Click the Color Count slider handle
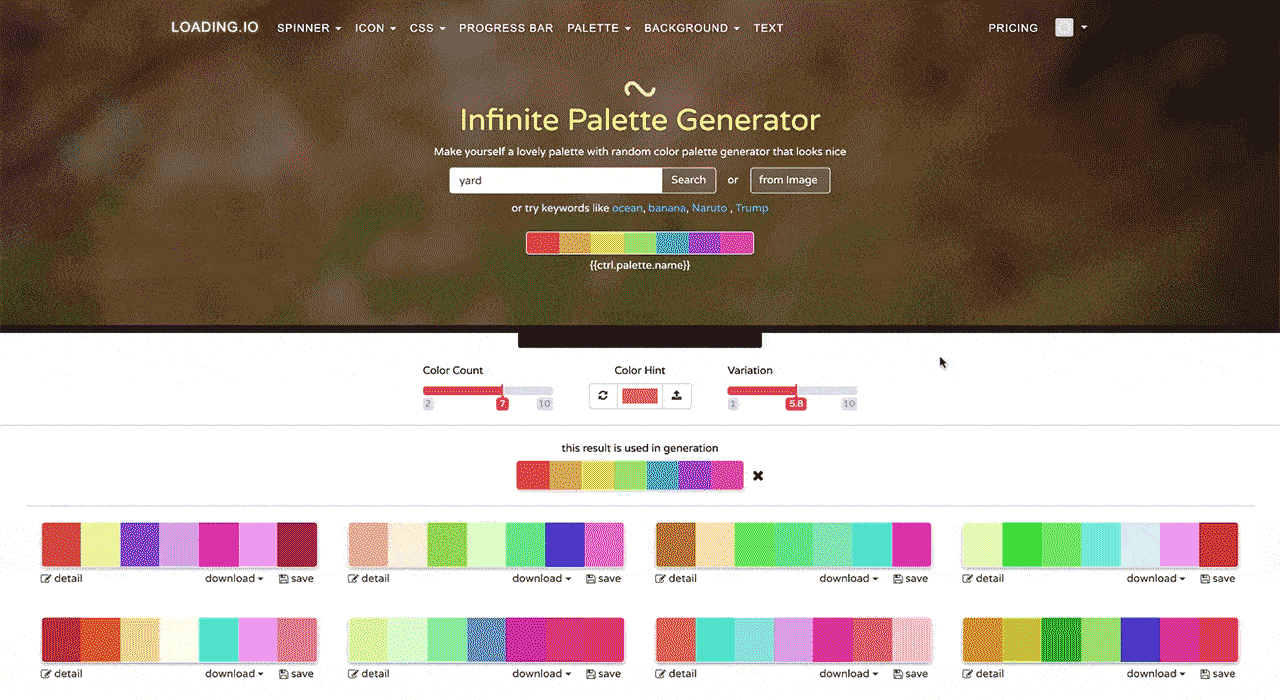The height and width of the screenshot is (700, 1280). tap(503, 391)
